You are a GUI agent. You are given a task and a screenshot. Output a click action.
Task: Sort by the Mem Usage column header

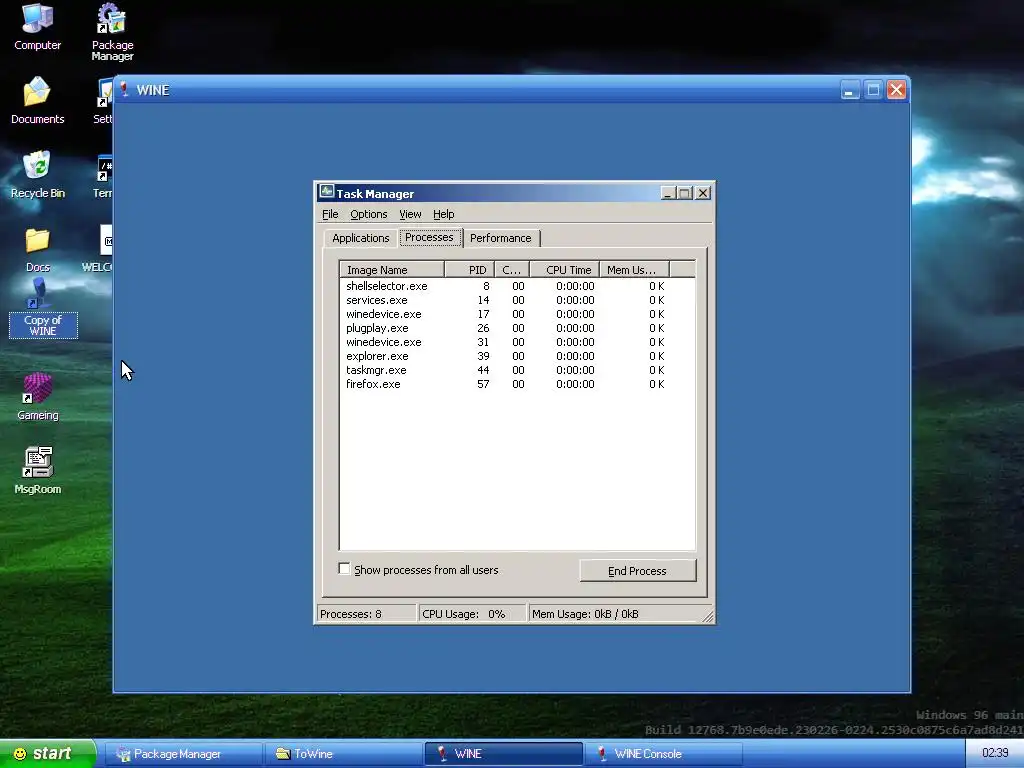pyautogui.click(x=634, y=270)
